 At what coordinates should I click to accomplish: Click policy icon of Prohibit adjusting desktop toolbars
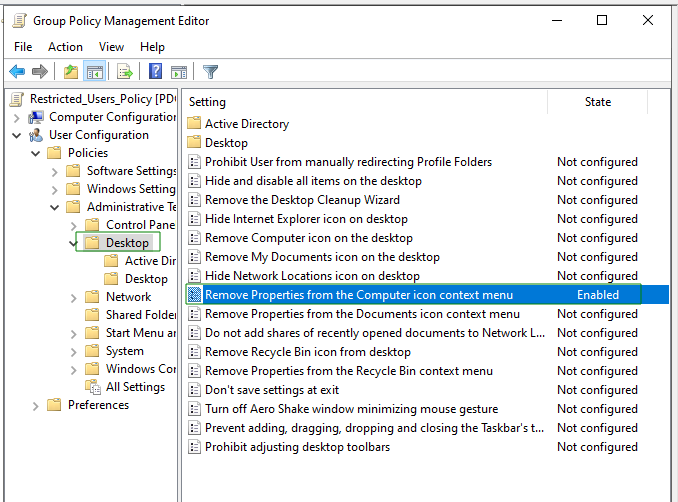[195, 447]
